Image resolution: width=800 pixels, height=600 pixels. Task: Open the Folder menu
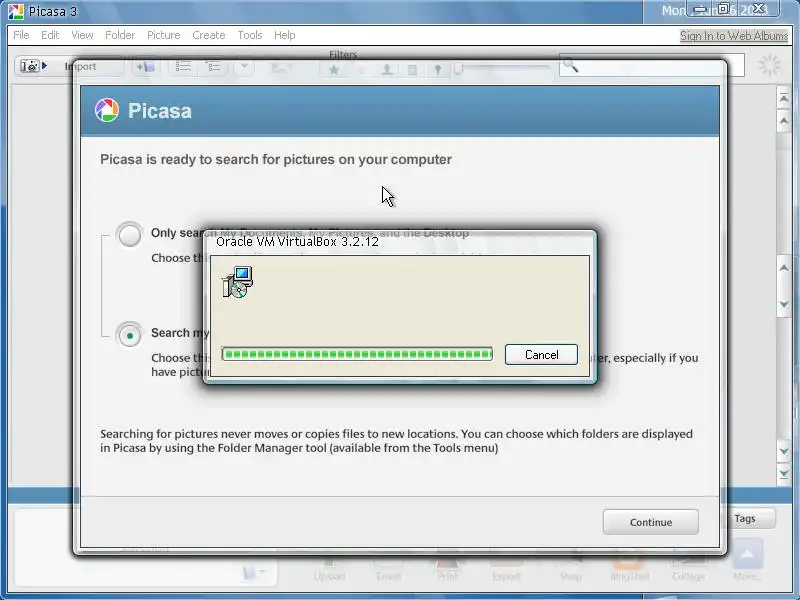(x=120, y=35)
